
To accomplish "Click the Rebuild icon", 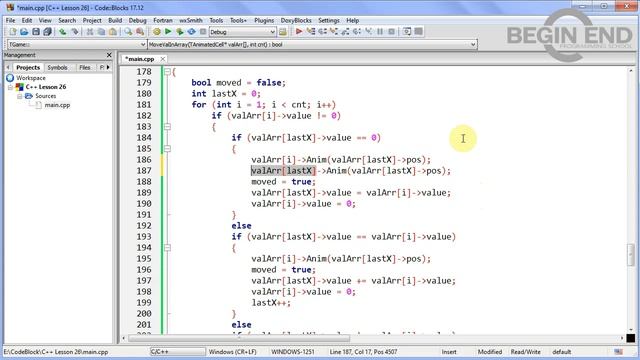I will pyautogui.click(x=191, y=31).
